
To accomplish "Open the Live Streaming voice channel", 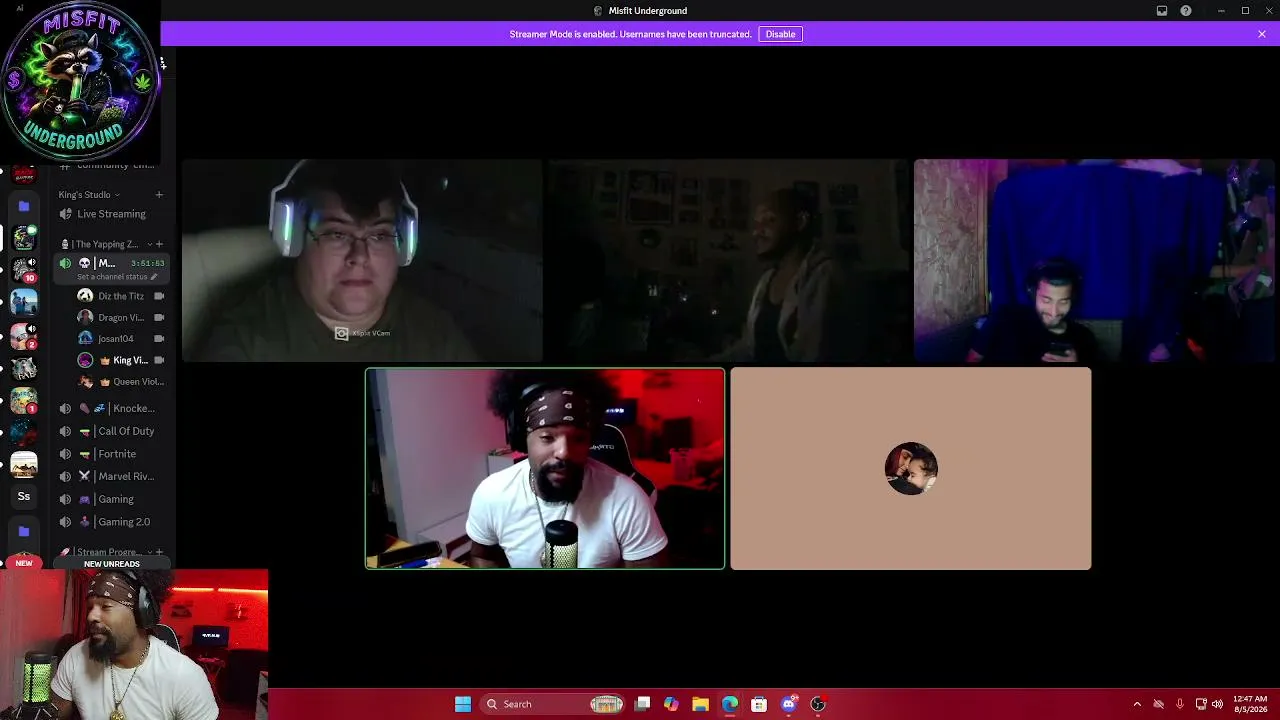I will point(111,214).
